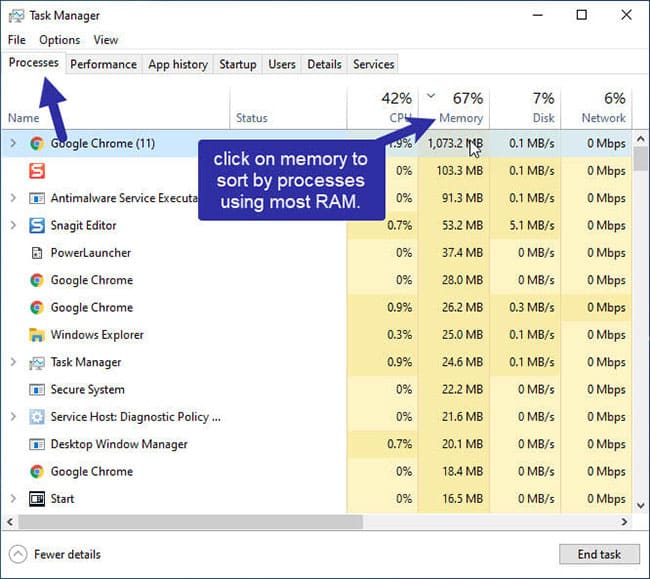Click the End task button
The image size is (650, 579).
click(x=599, y=554)
